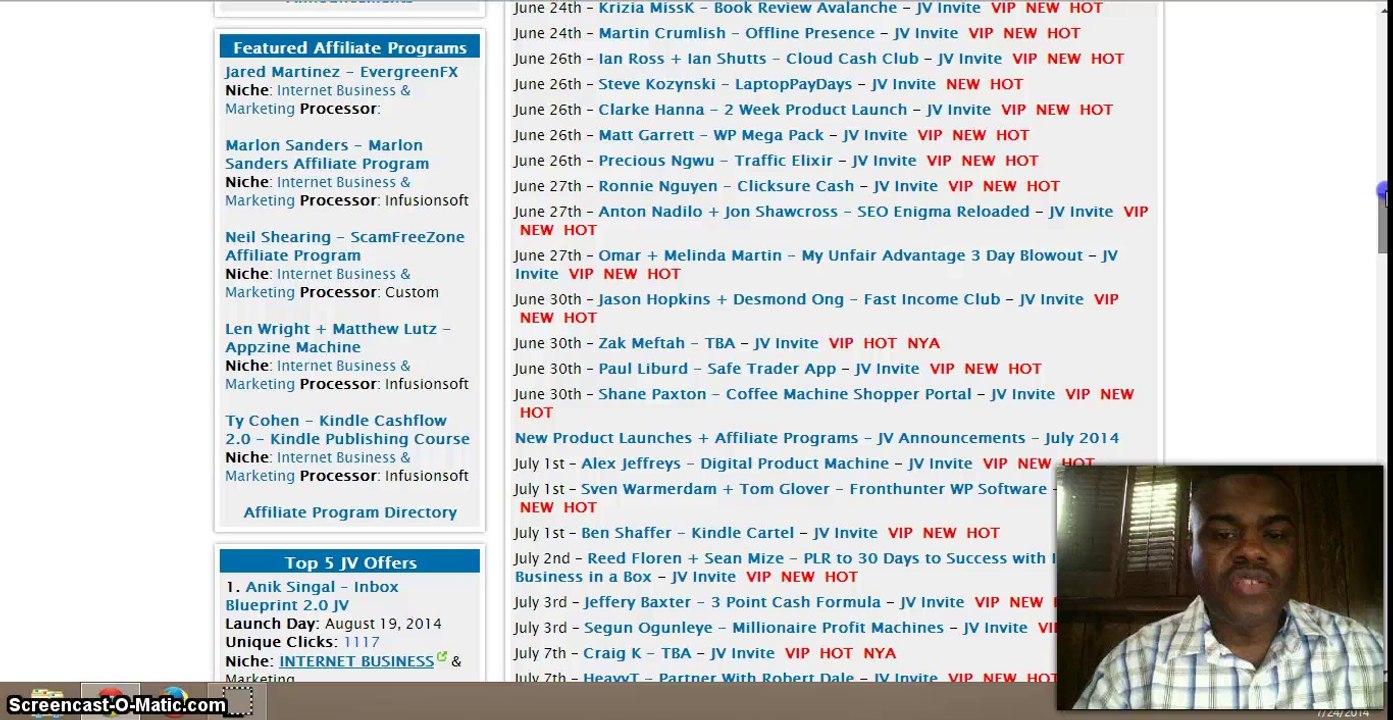This screenshot has width=1393, height=720.
Task: Open Anton Nadilo SEO Enigma Reloaded invite
Action: (855, 212)
